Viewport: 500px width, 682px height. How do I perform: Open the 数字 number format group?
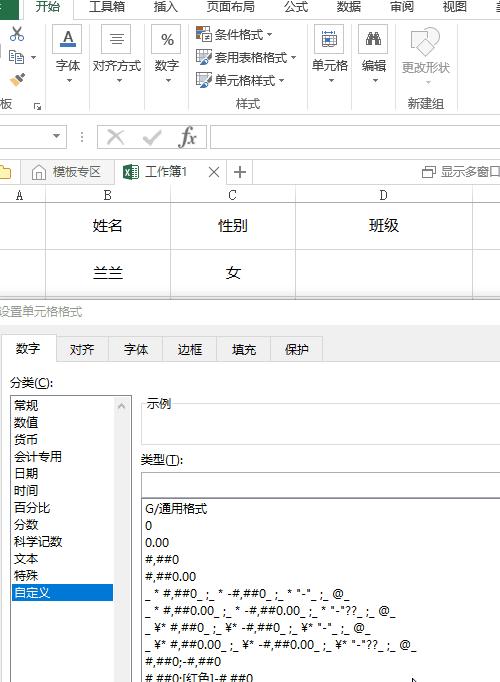pos(167,55)
